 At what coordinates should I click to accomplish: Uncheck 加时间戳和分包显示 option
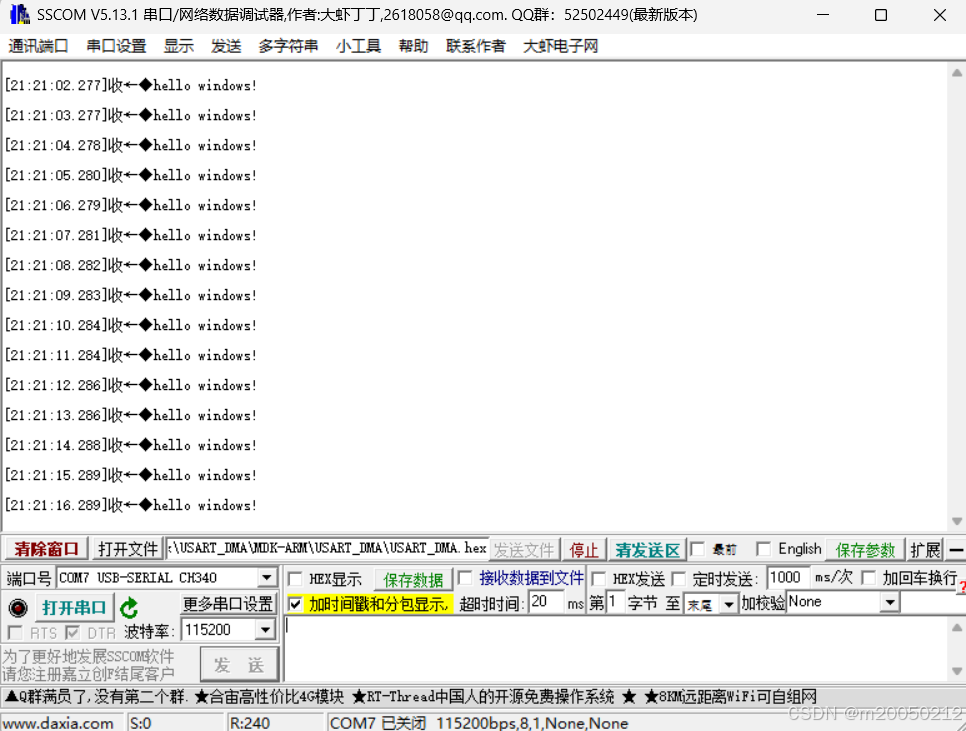294,602
